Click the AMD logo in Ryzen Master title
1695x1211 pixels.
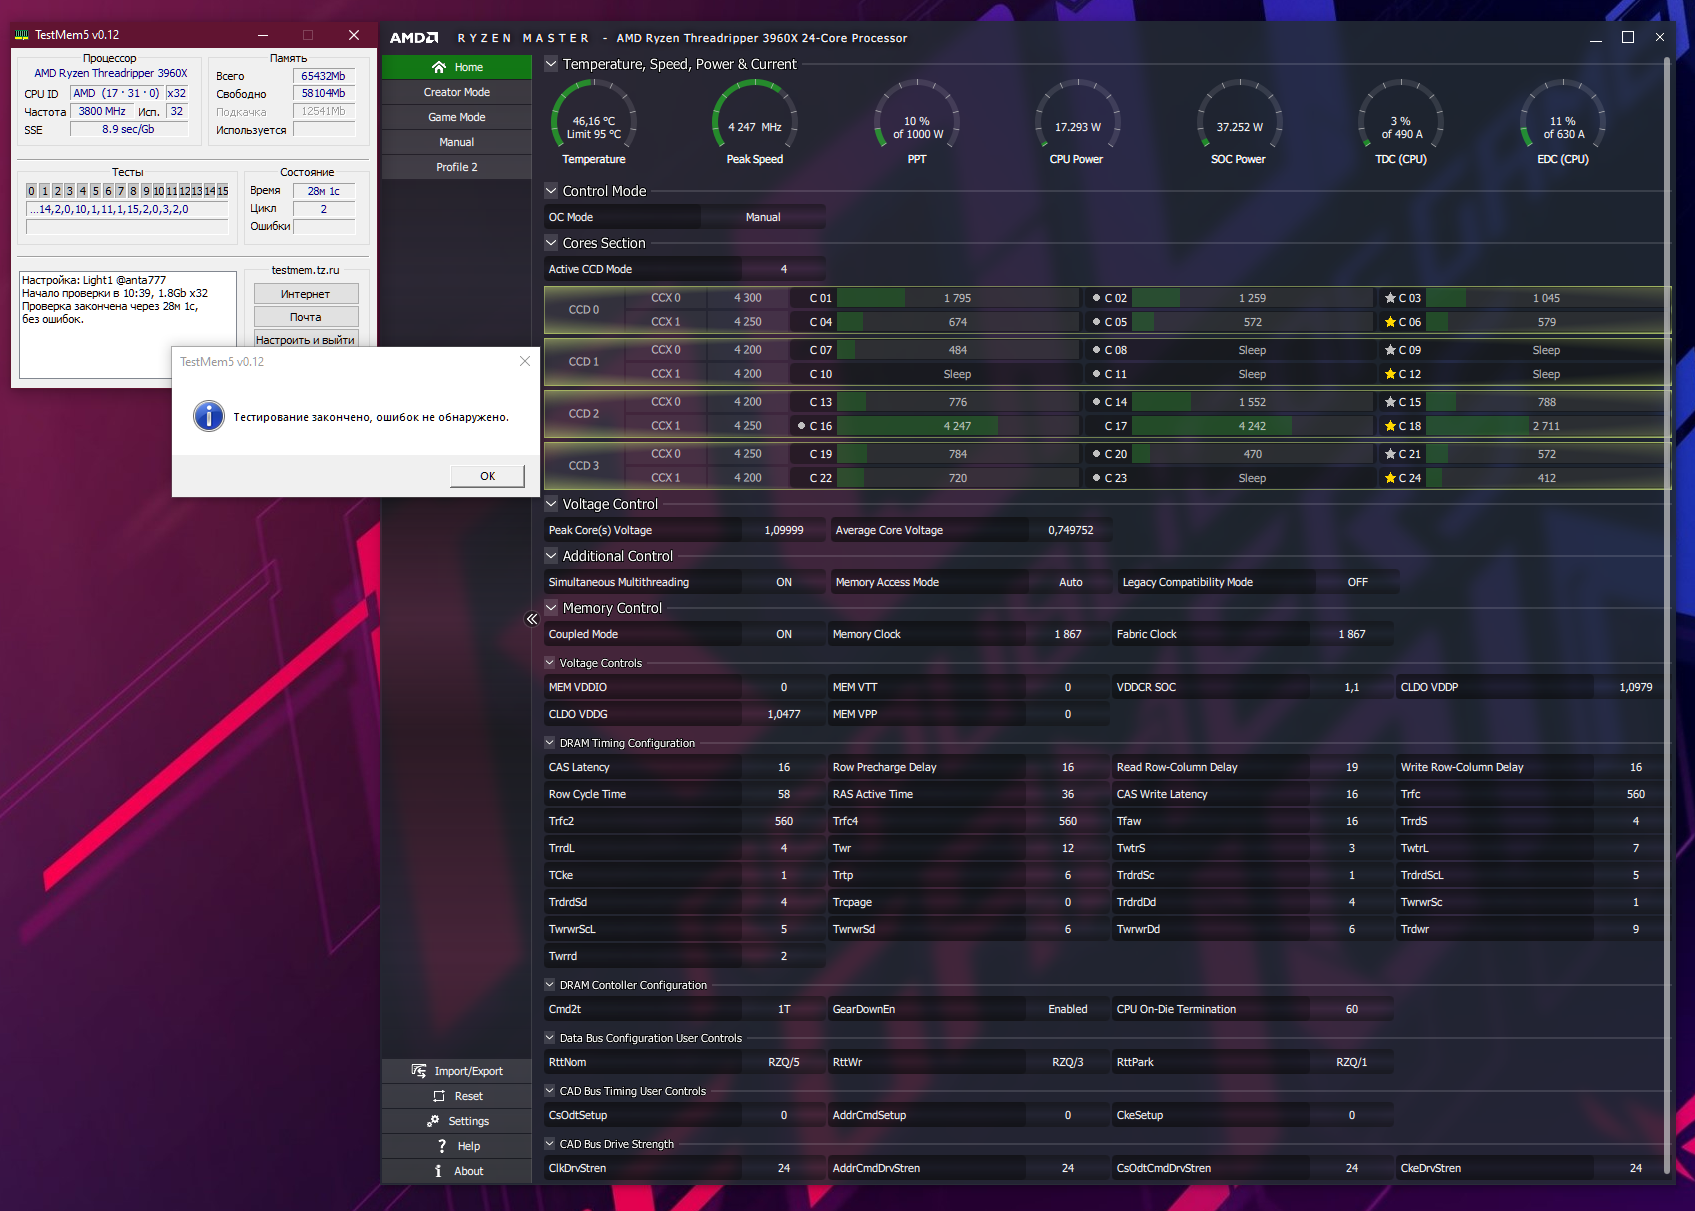point(414,38)
